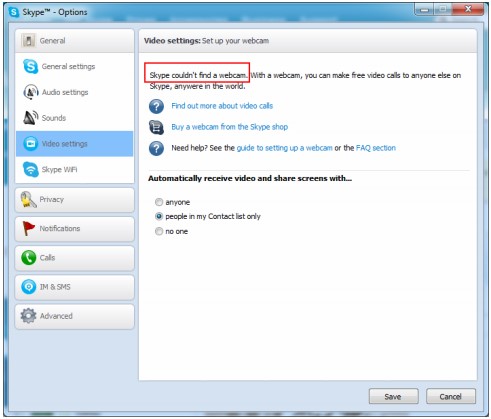Click 'Automatically receive video and share screens with...' heading
Viewport: 491px width, 419px height.
(x=250, y=178)
